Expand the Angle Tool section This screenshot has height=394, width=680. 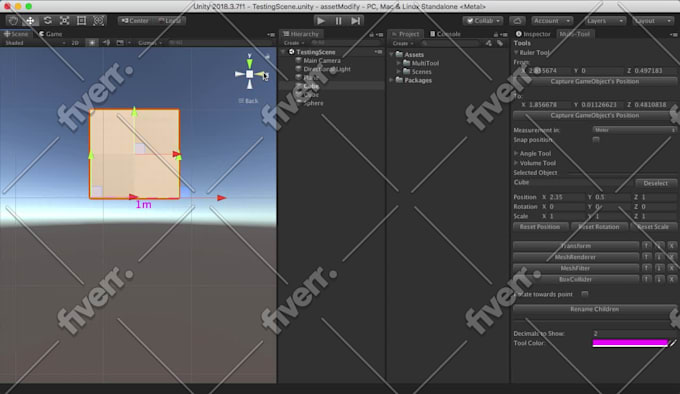tap(516, 153)
